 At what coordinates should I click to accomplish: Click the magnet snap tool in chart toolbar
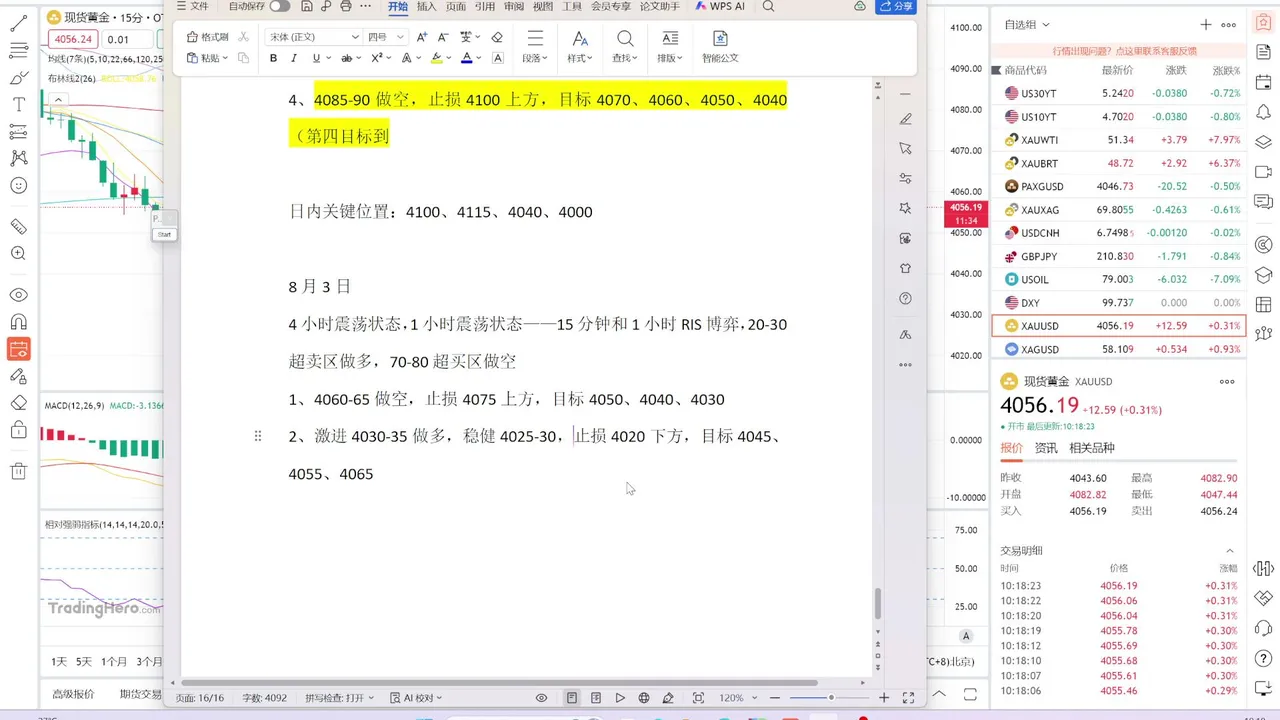(18, 322)
